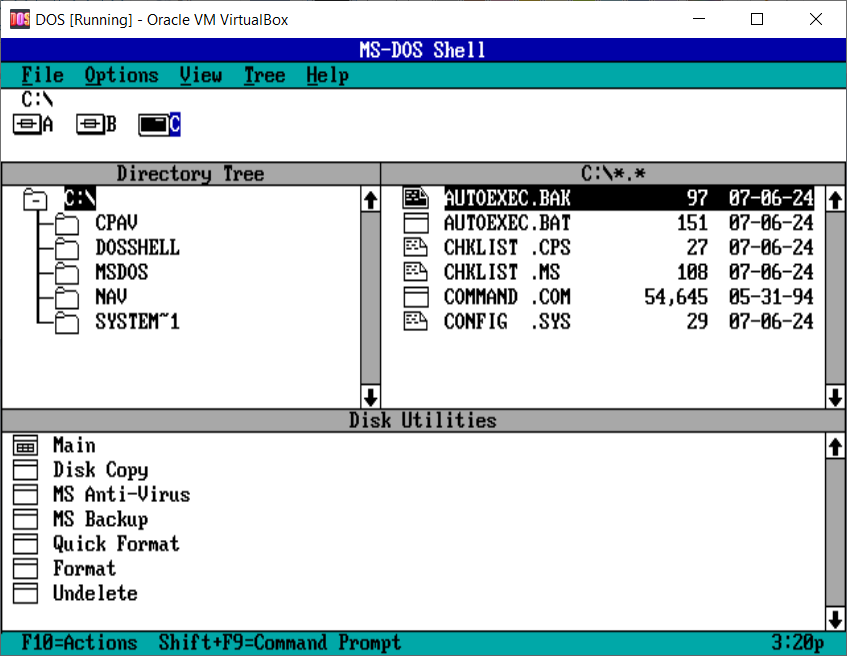Click file list scroll down arrow
This screenshot has height=656, width=847.
pos(835,397)
